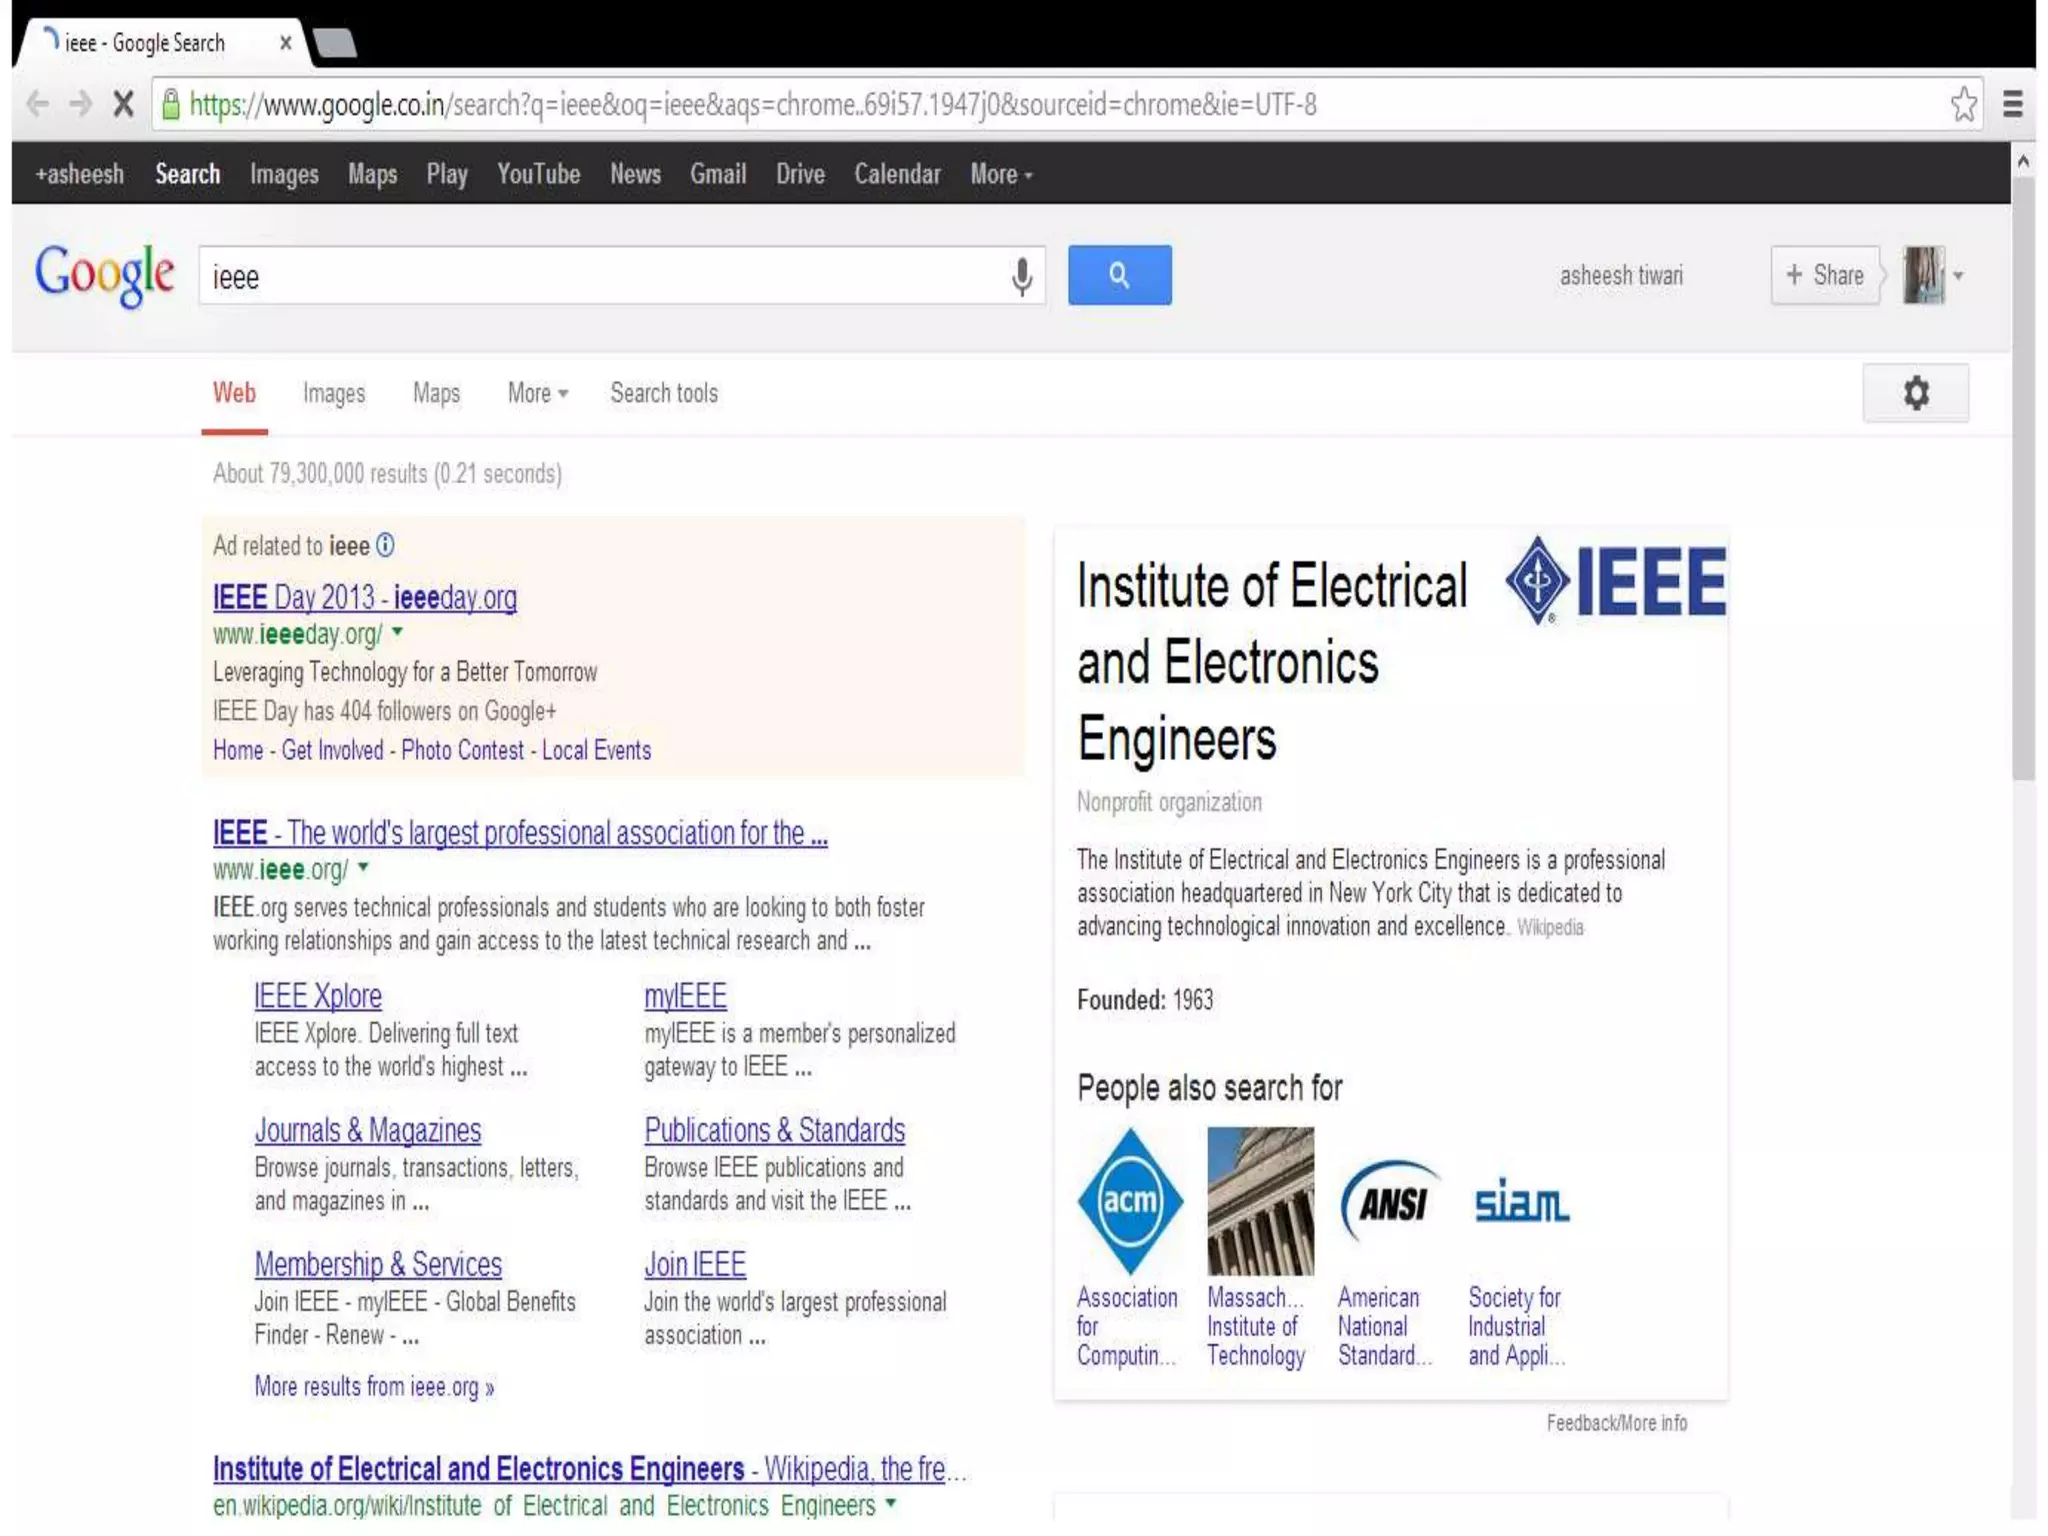
Task: Open Play from the Google bar
Action: 447,174
